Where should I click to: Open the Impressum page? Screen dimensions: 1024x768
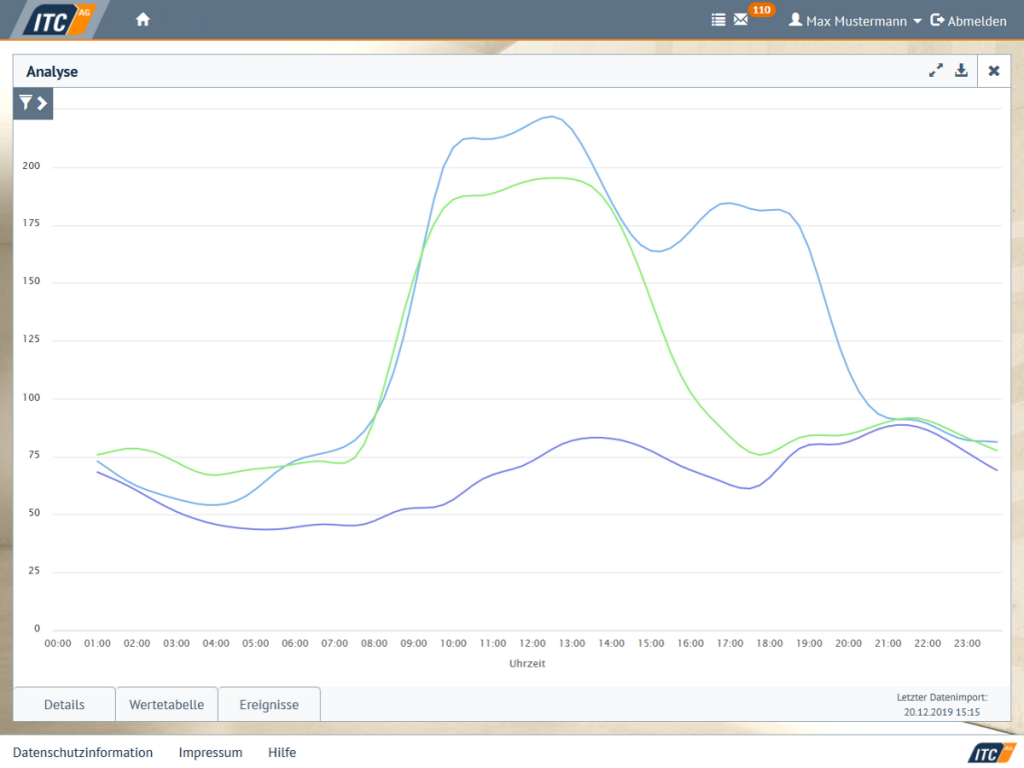[210, 752]
